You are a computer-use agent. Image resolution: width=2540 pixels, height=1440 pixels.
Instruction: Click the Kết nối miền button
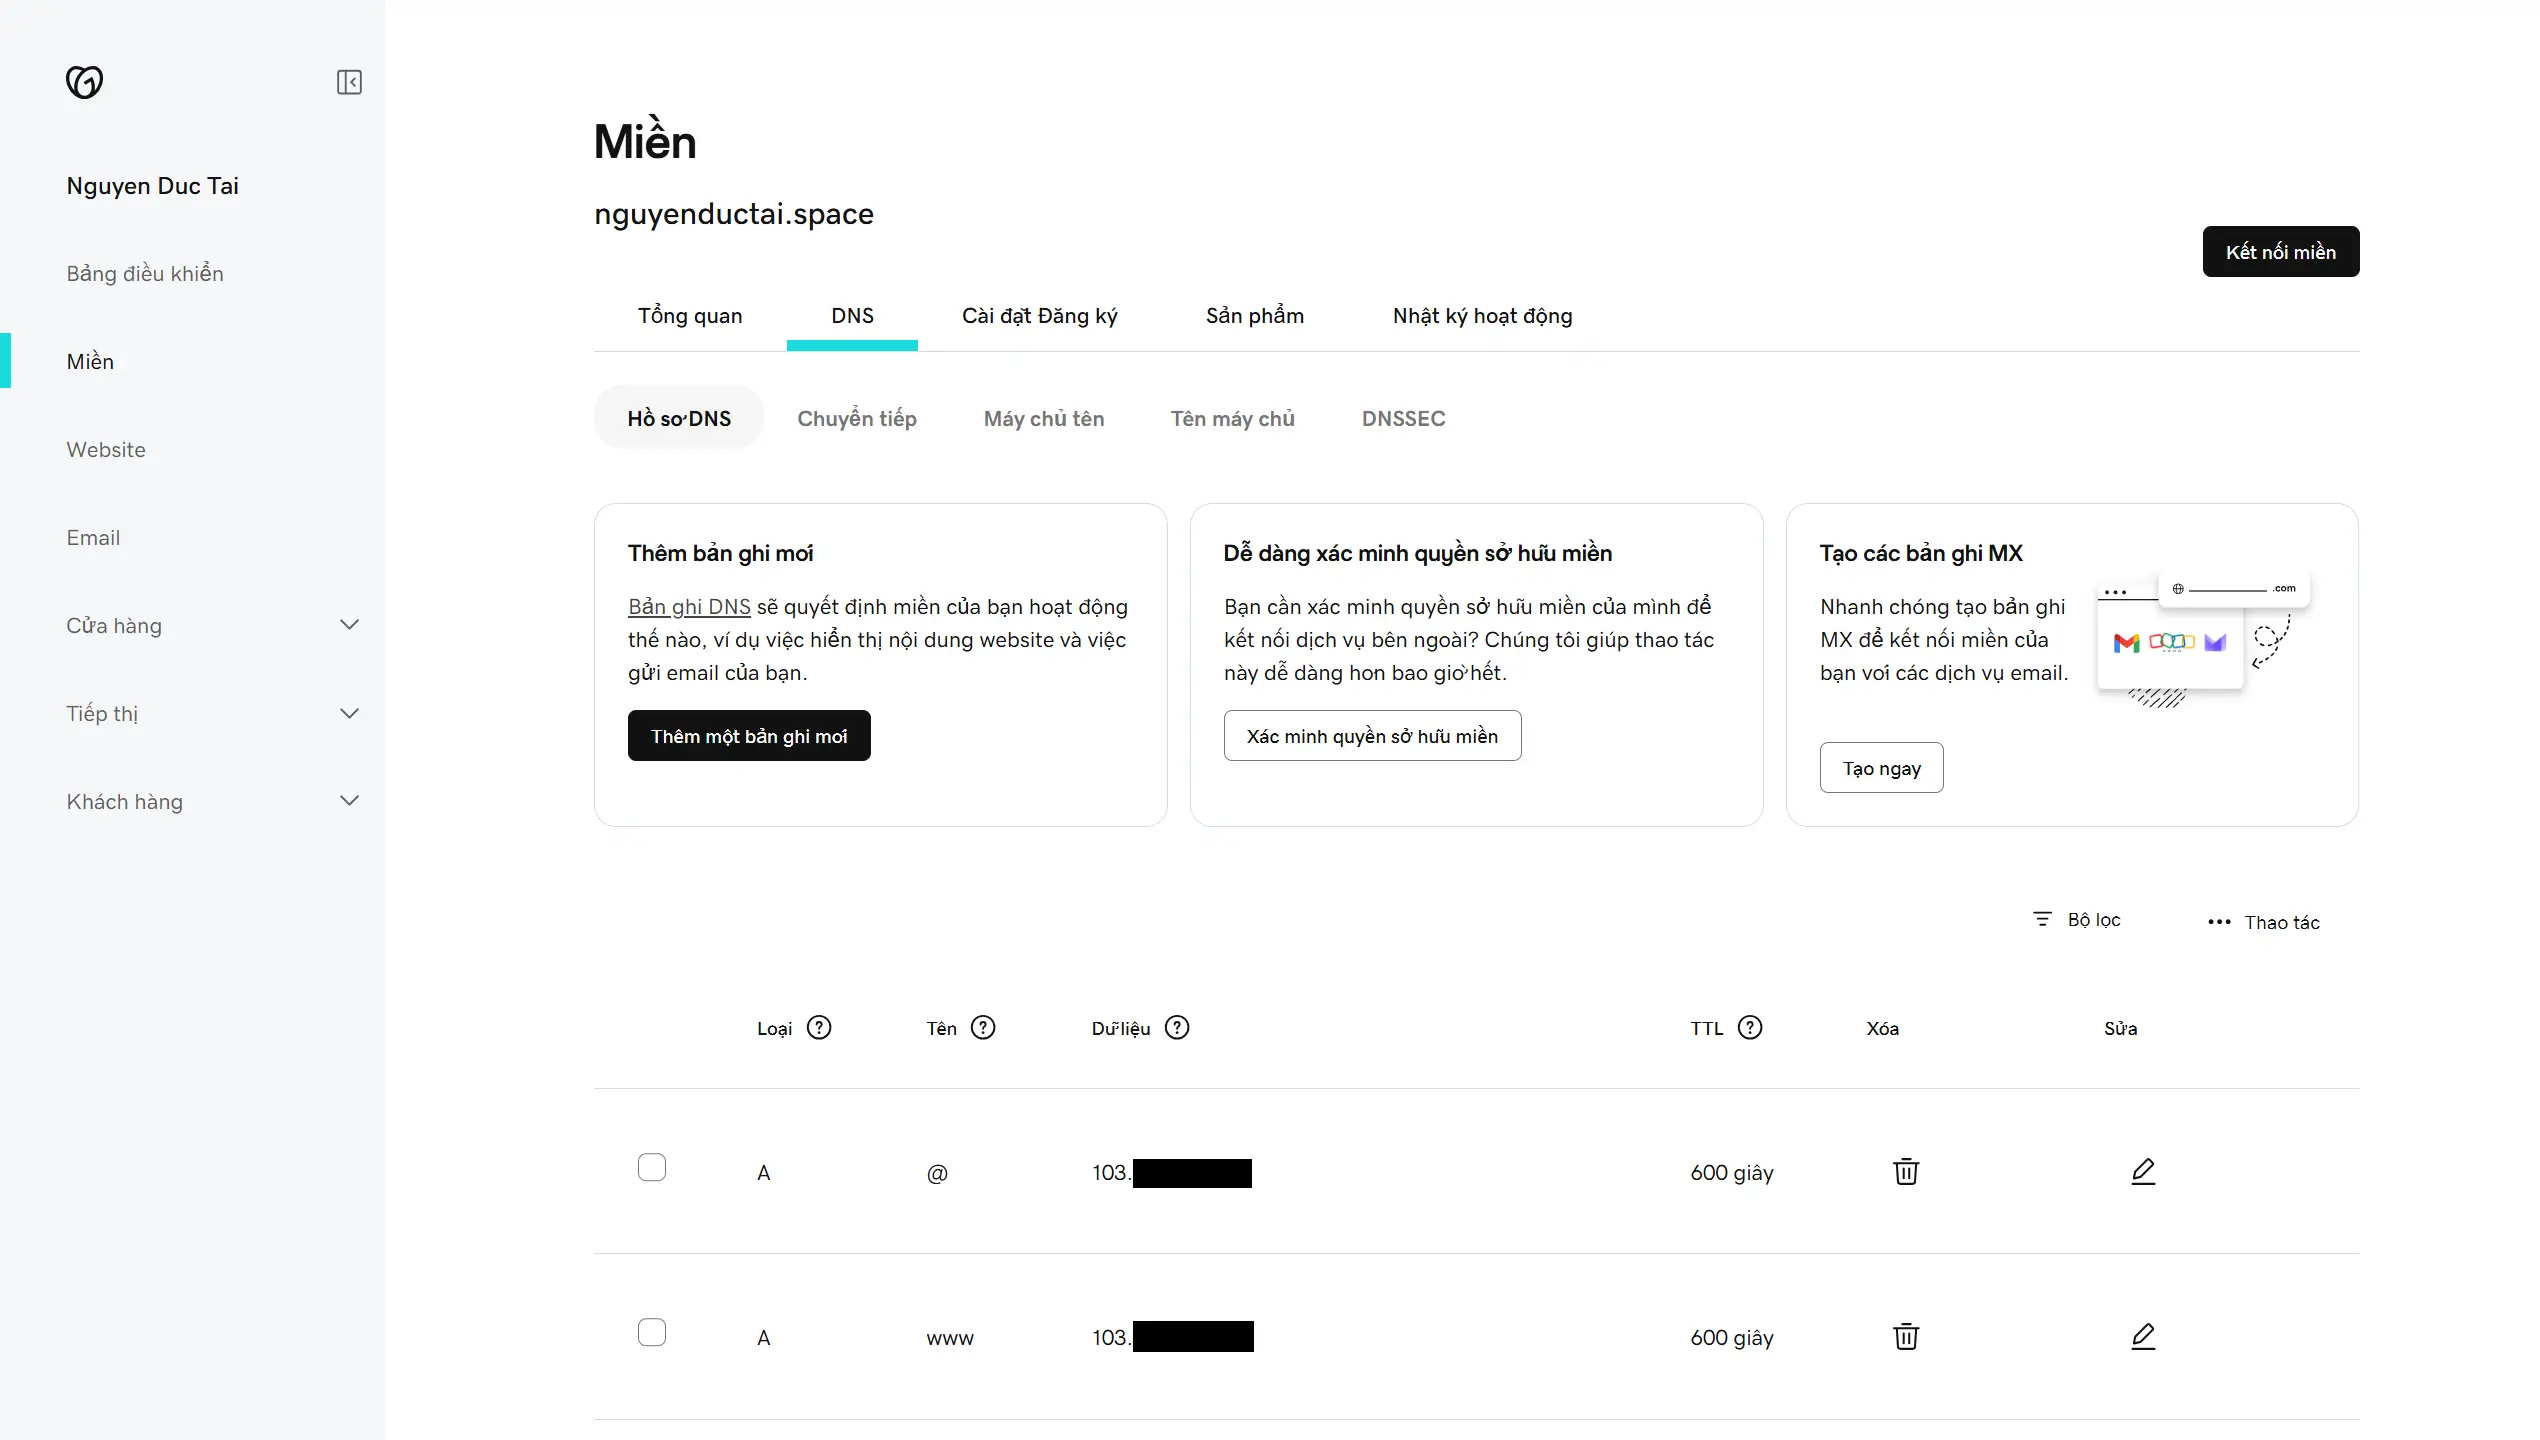pos(2280,252)
